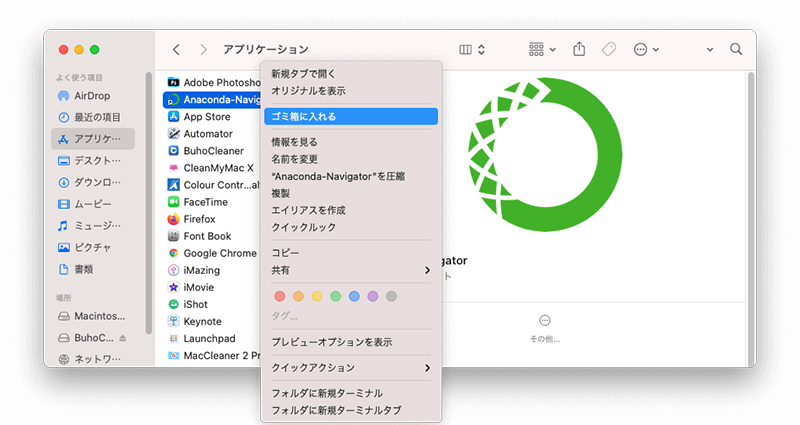The width and height of the screenshot is (800, 425).
Task: Go back with the left chevron
Action: point(176,49)
